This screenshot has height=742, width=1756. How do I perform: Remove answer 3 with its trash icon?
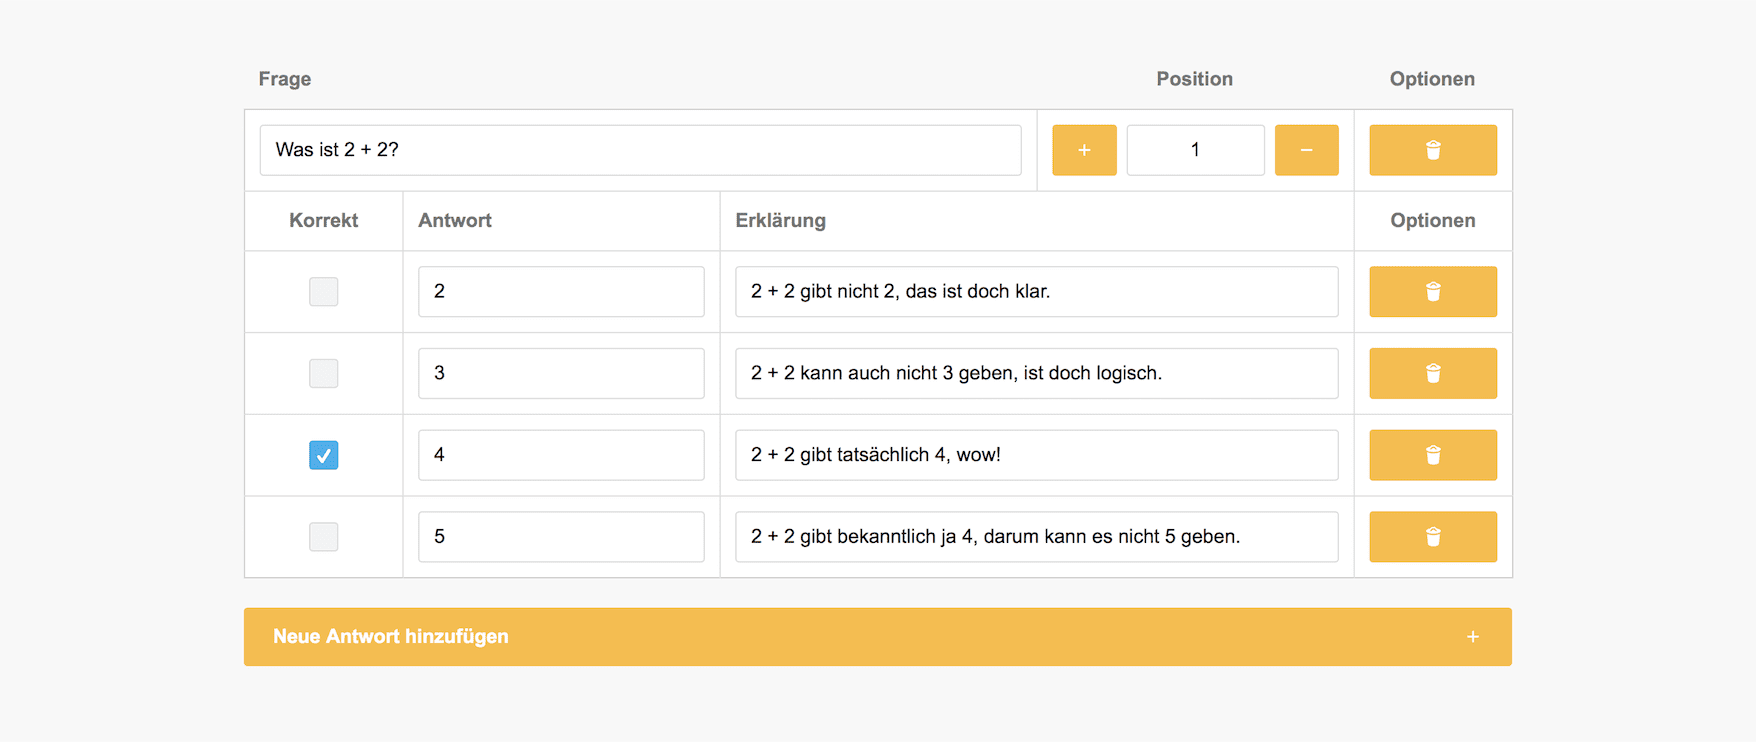tap(1432, 374)
